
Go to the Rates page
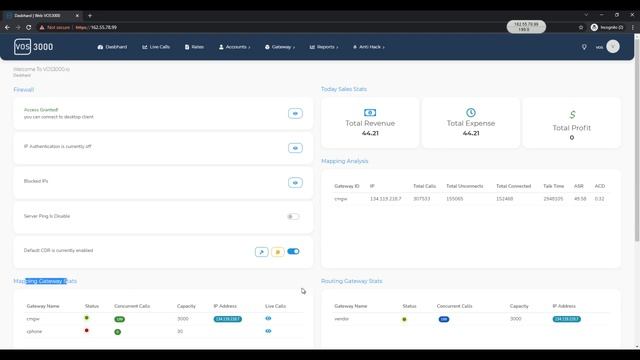click(194, 47)
